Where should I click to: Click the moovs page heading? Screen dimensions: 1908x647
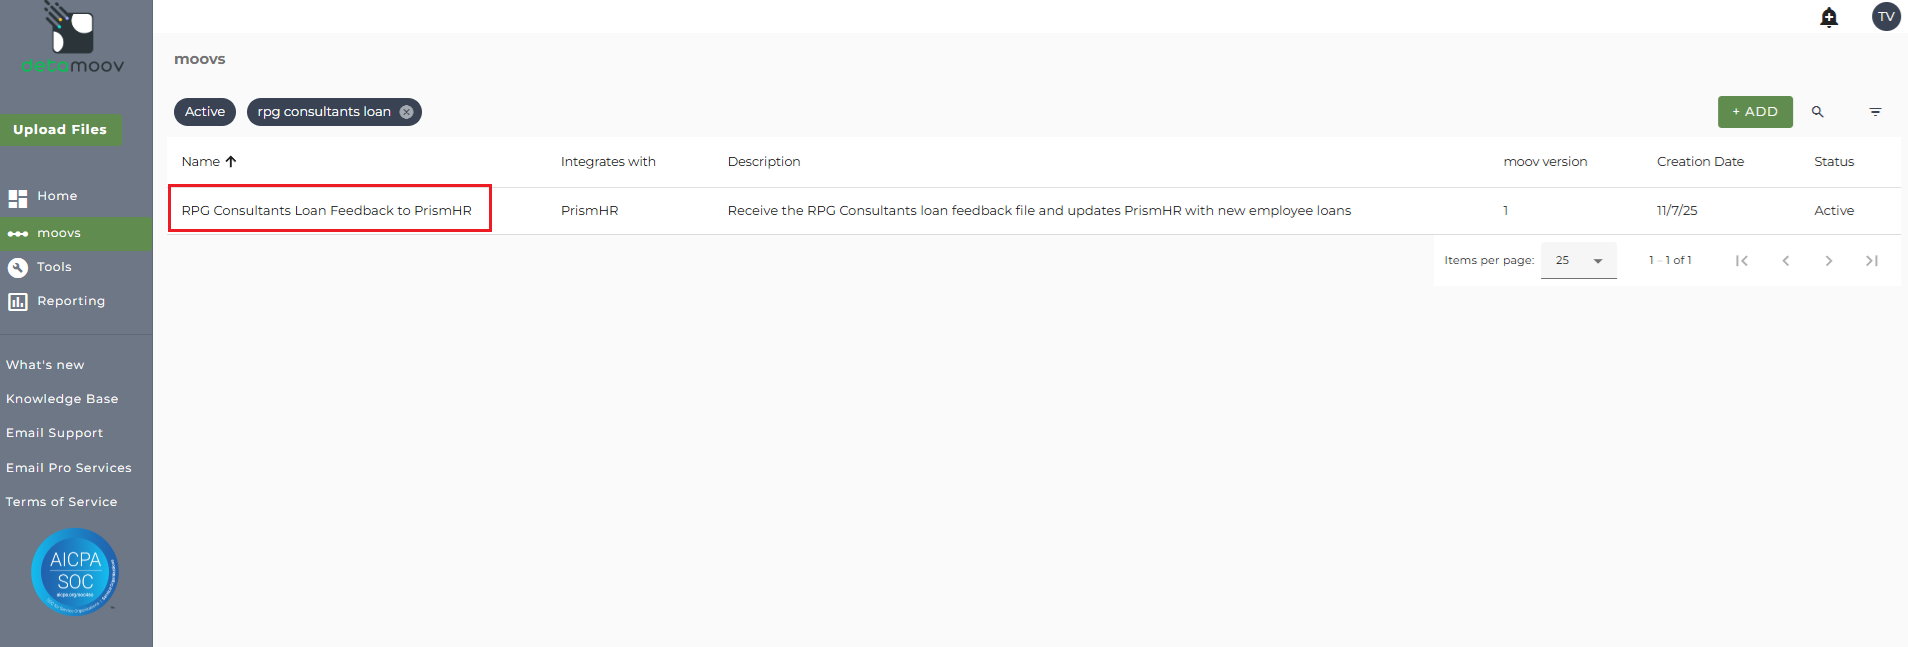[200, 59]
